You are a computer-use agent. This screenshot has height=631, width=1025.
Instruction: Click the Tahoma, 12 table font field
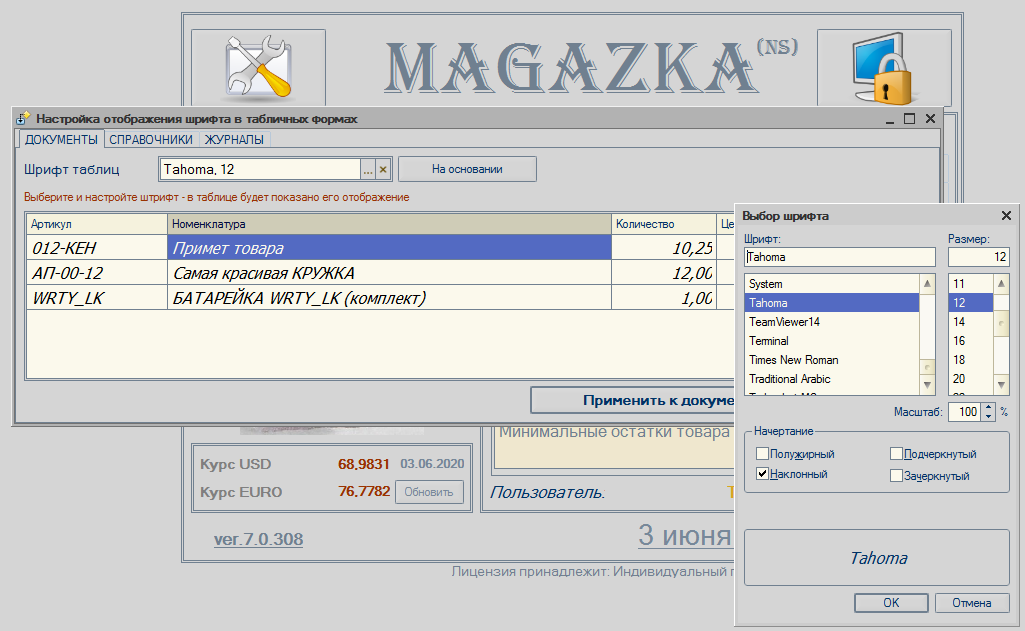tap(260, 169)
